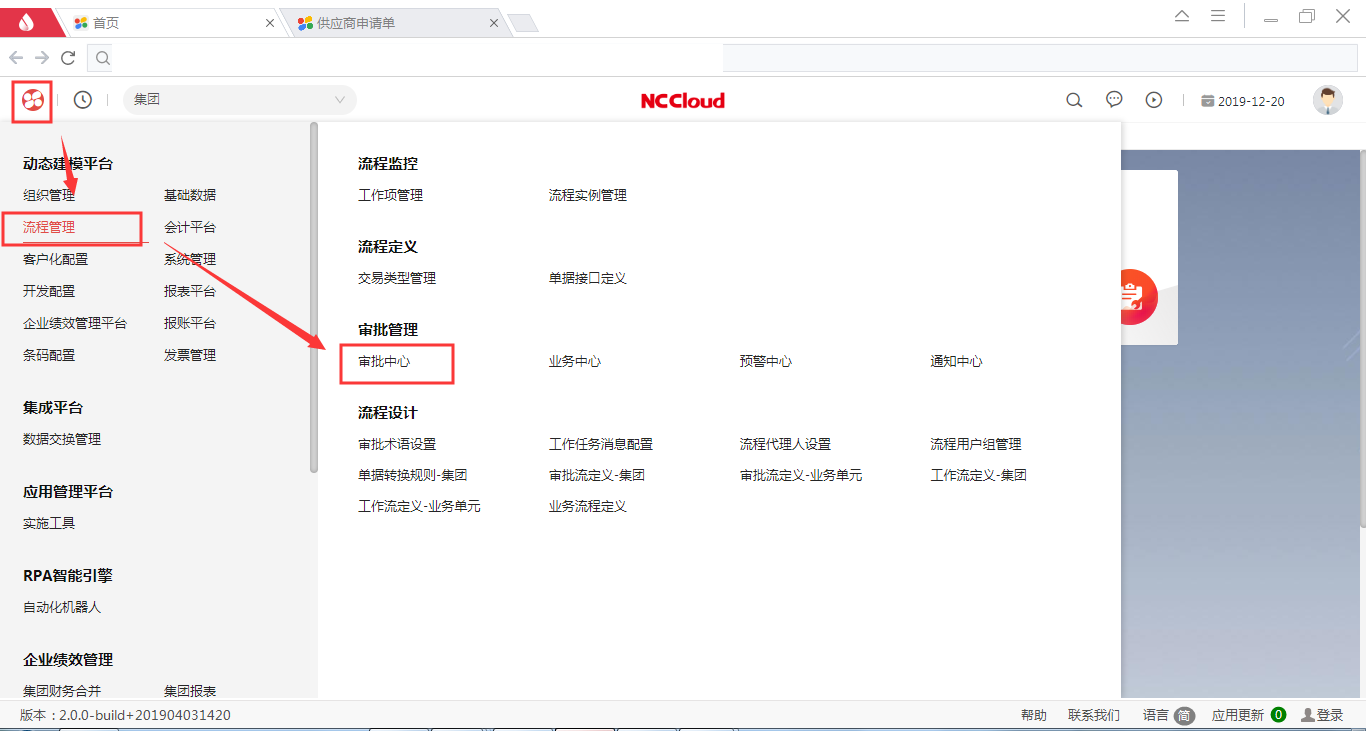
Task: Switch to the 供应商申请单 tab
Action: coord(390,22)
